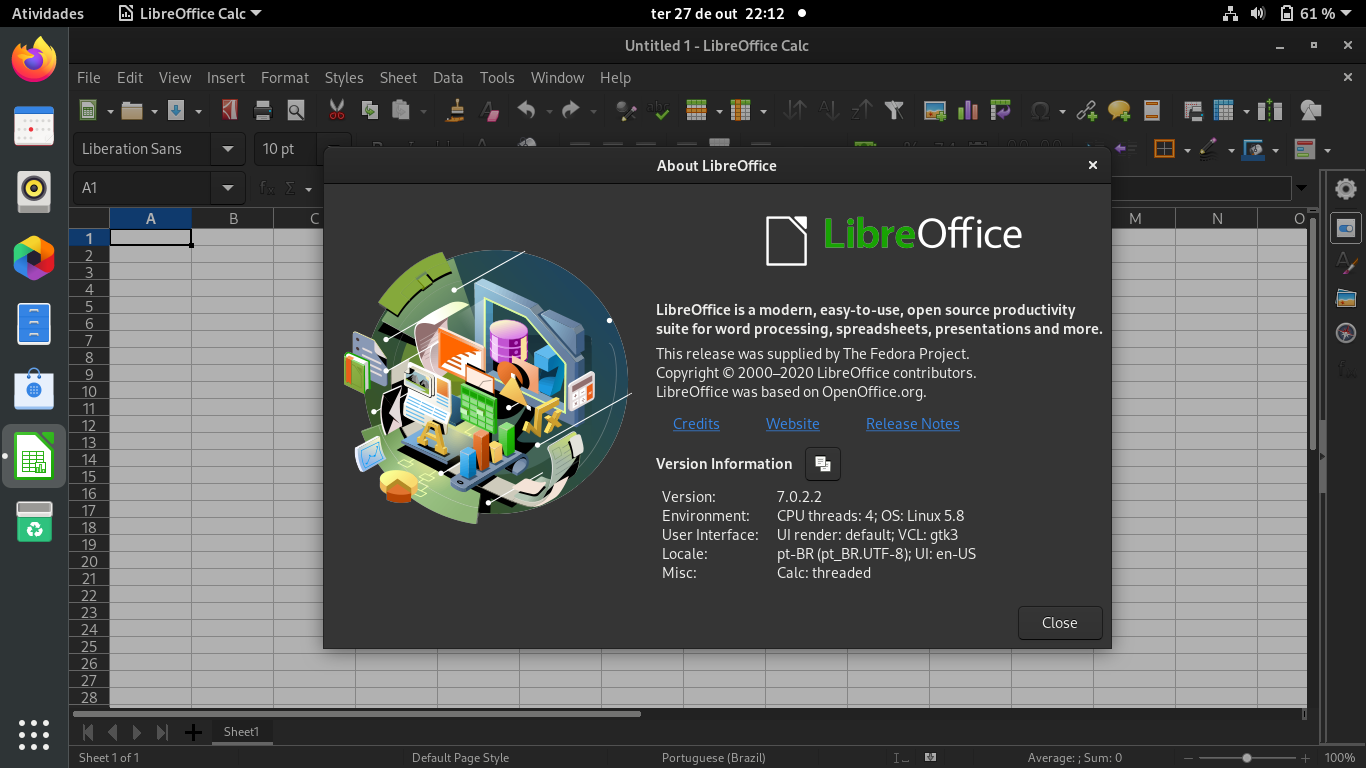
Task: Open the Data menu
Action: pos(448,77)
